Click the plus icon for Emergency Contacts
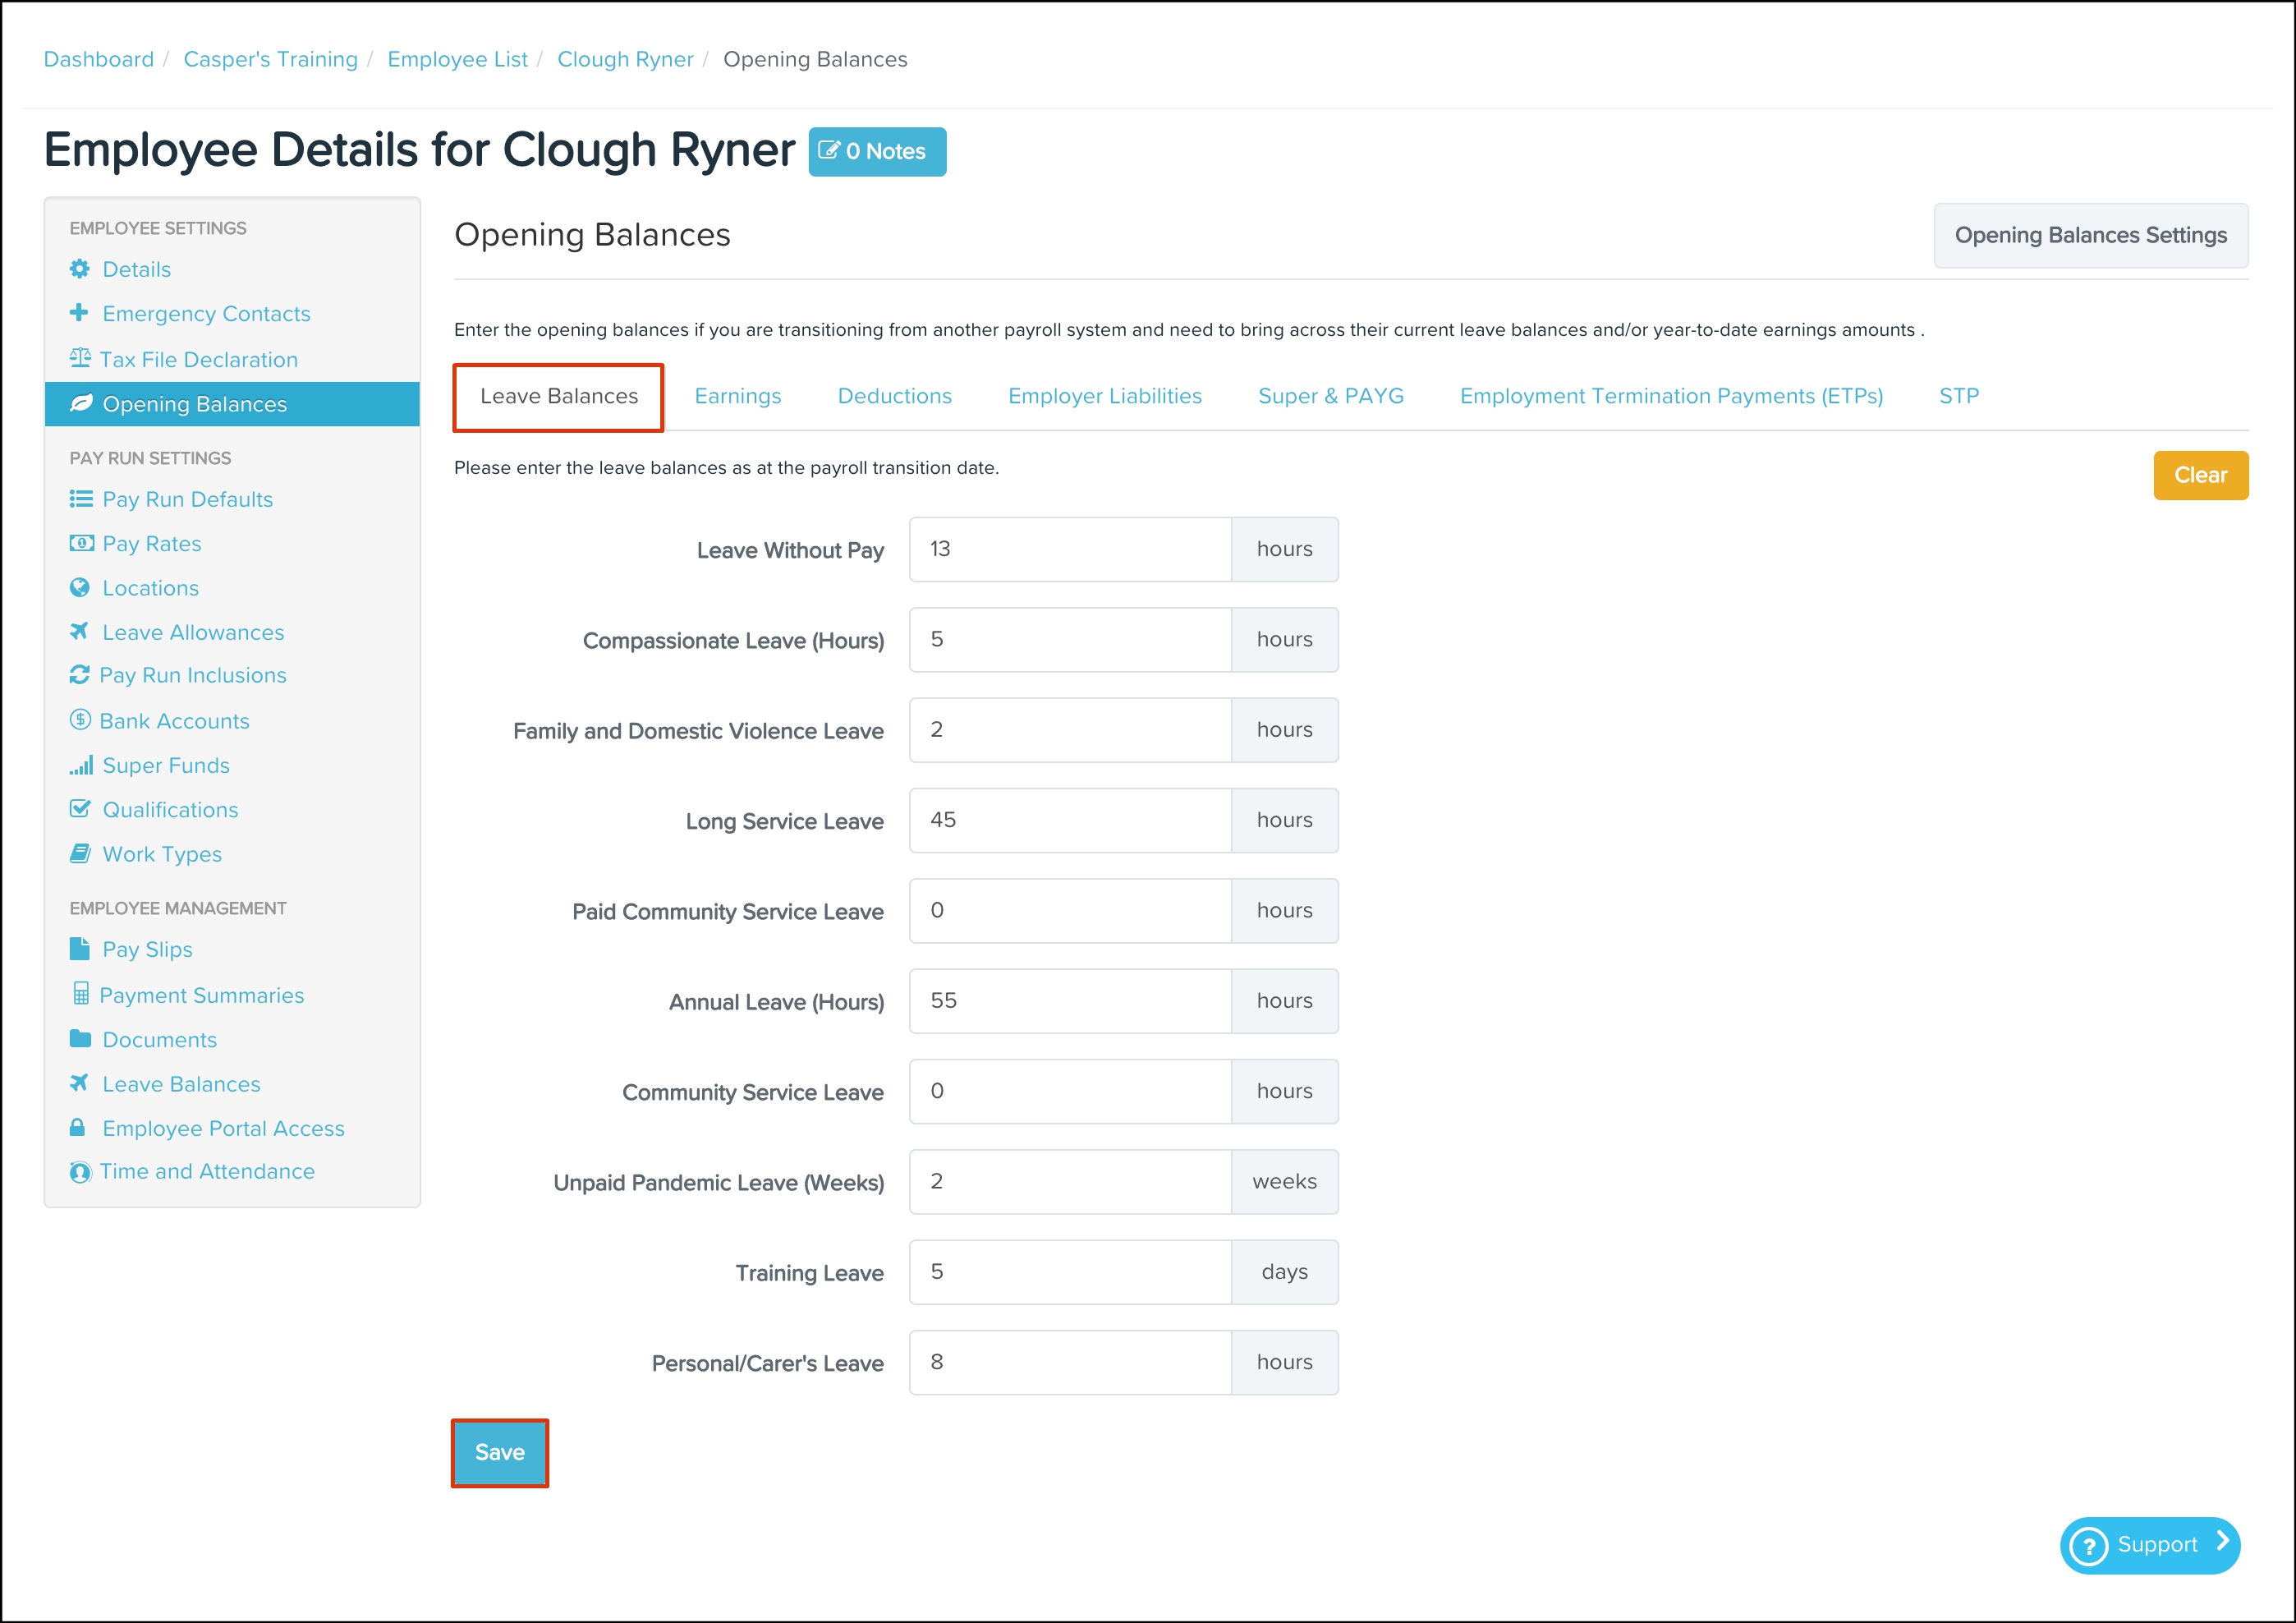This screenshot has height=1623, width=2296. [x=79, y=312]
